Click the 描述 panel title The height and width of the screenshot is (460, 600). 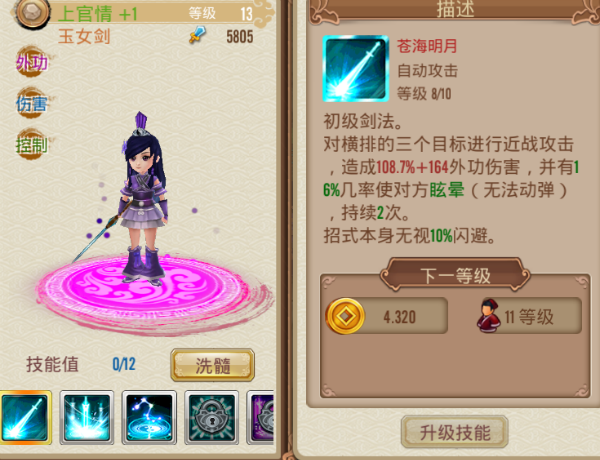[455, 9]
